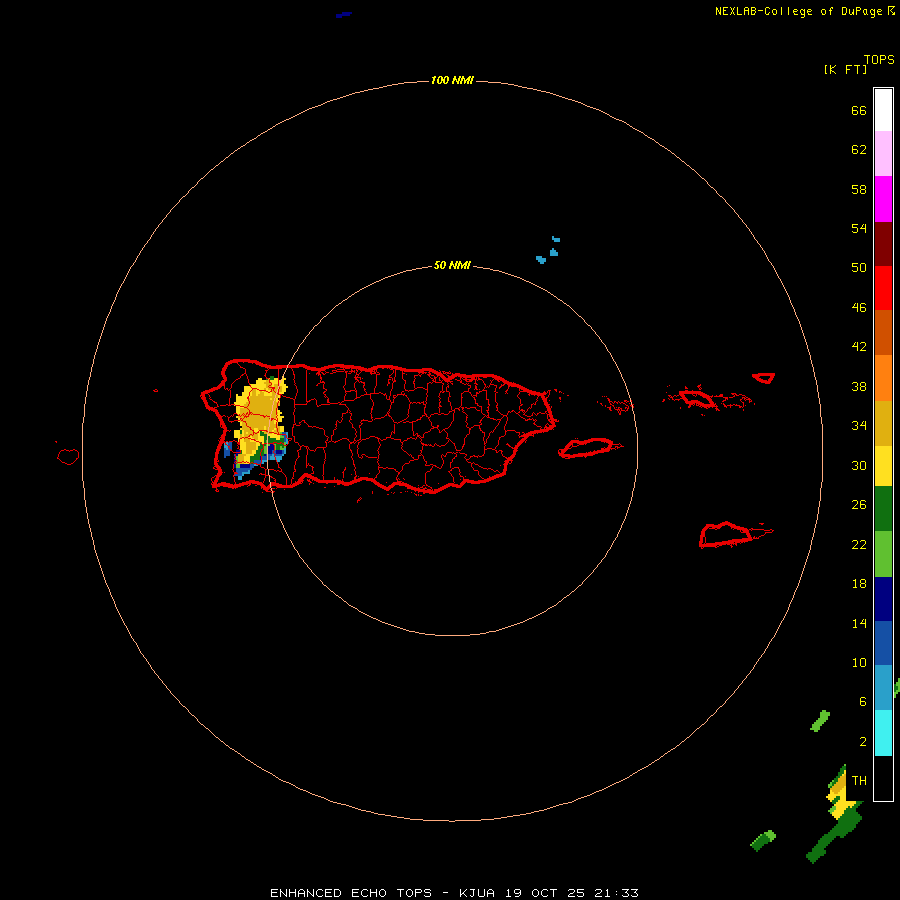Click the bright red 50 kft legend swatch
This screenshot has width=900, height=900.
tap(883, 288)
